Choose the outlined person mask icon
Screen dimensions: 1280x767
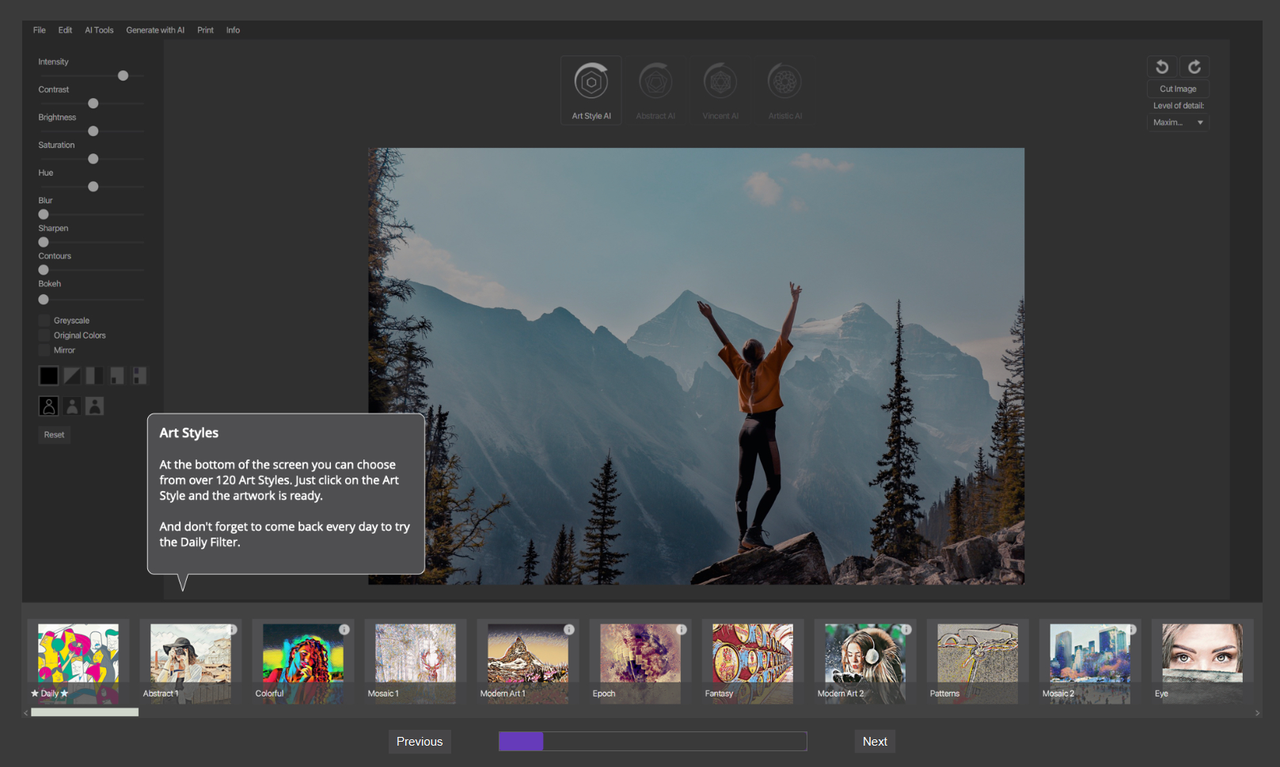[x=48, y=406]
